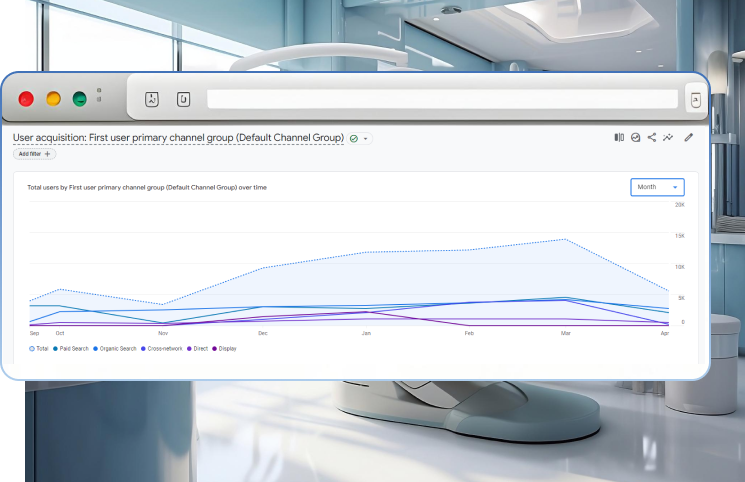Screen dimensions: 745x482
Task: Click the browser address bar
Action: coord(442,99)
